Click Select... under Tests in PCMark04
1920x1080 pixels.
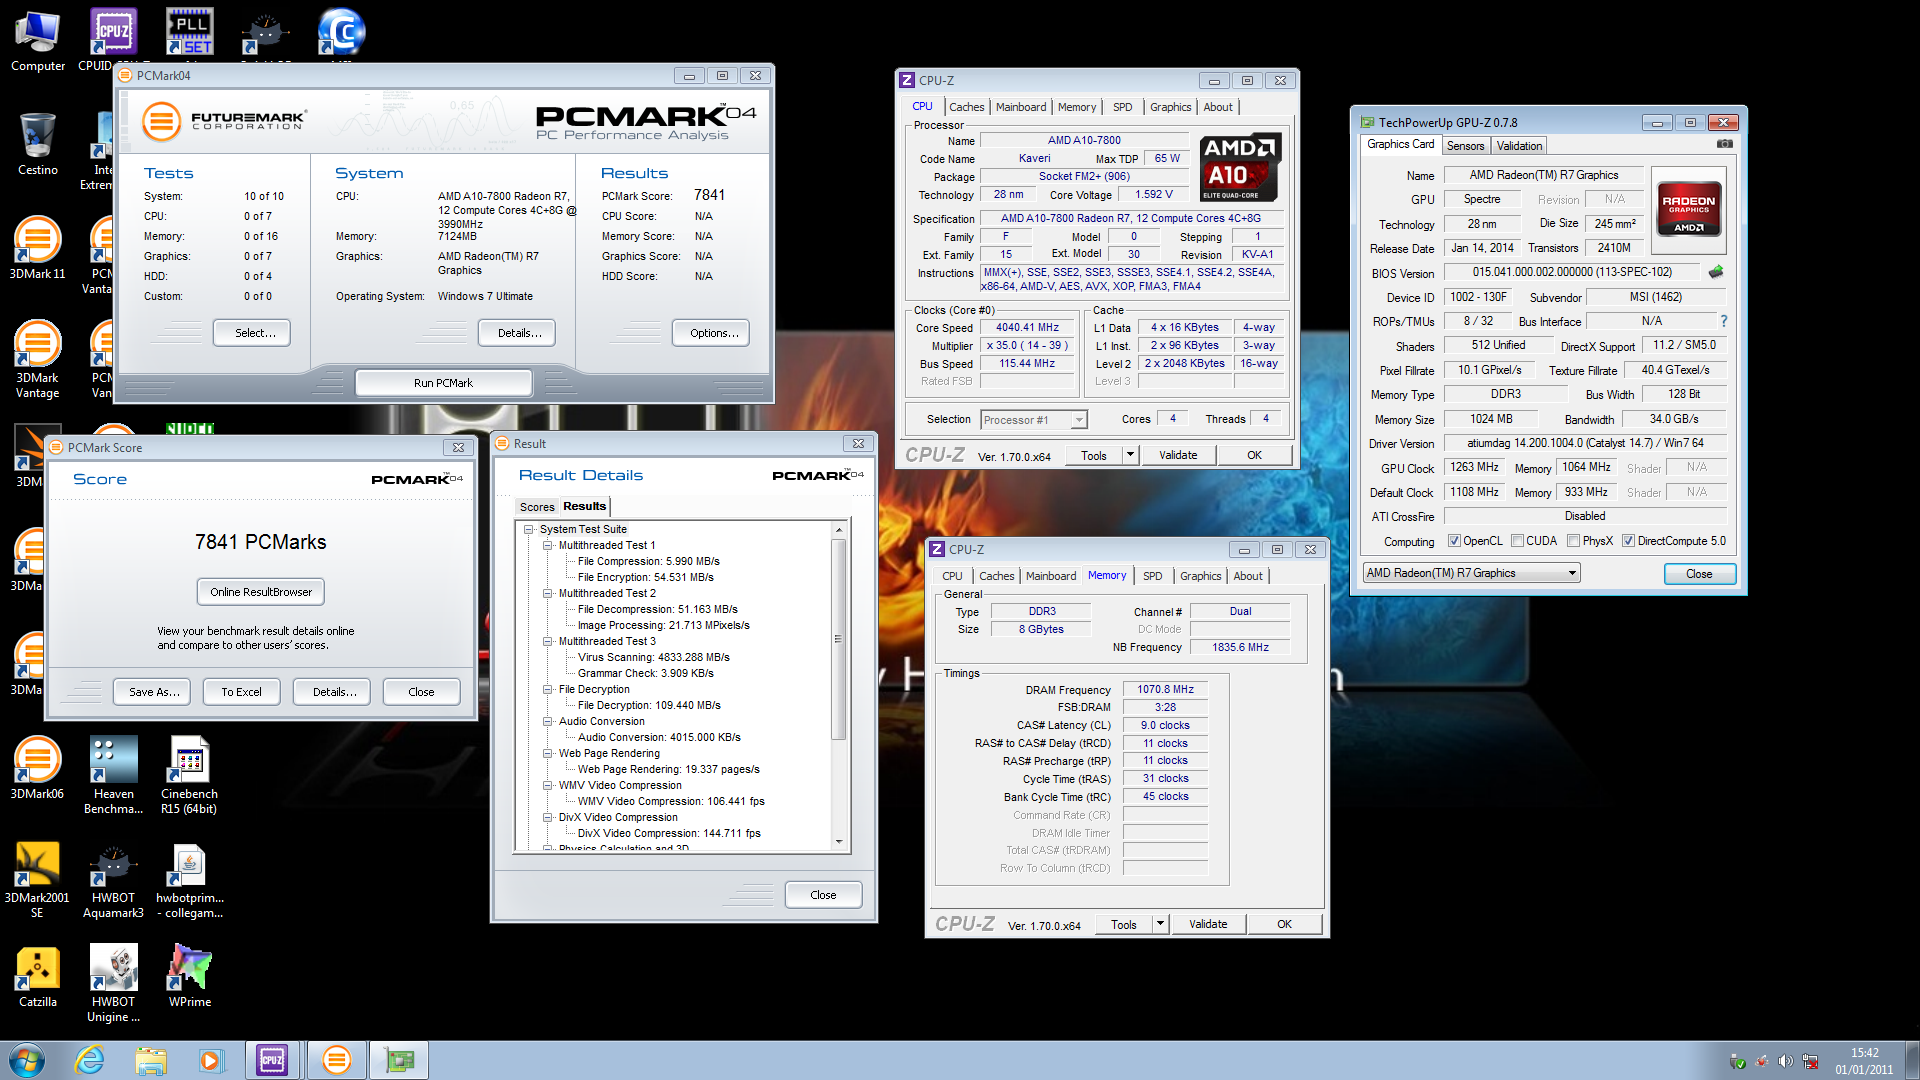click(x=252, y=333)
